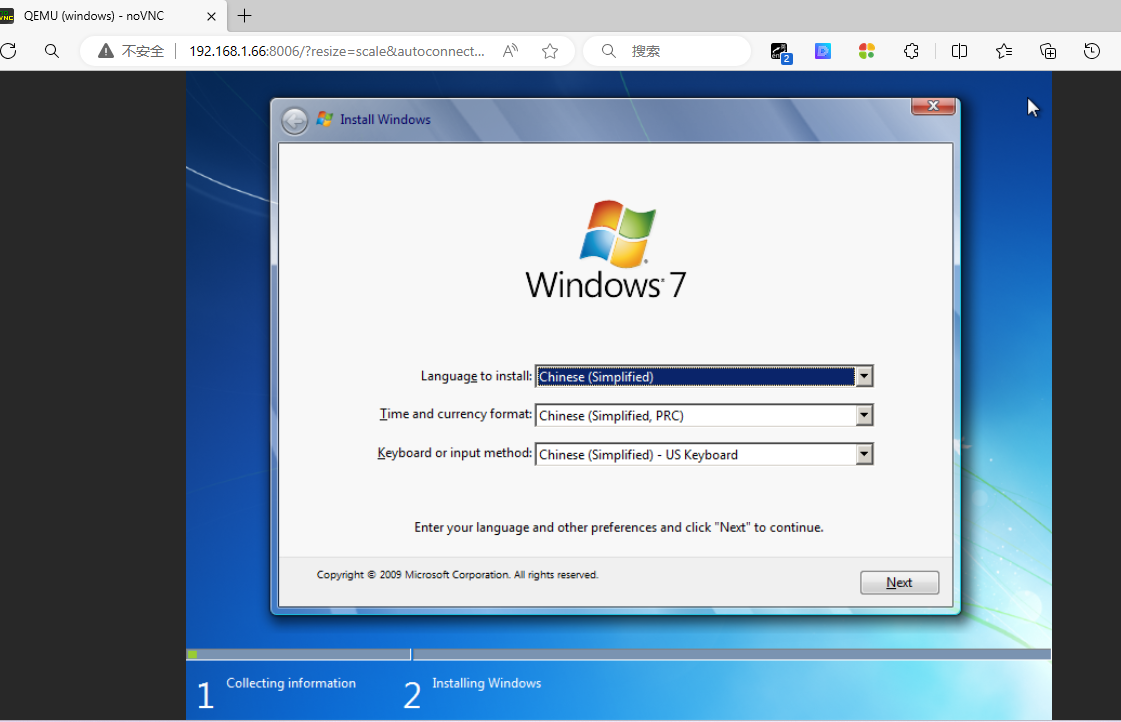Open the black extension with badge 2

(x=780, y=51)
